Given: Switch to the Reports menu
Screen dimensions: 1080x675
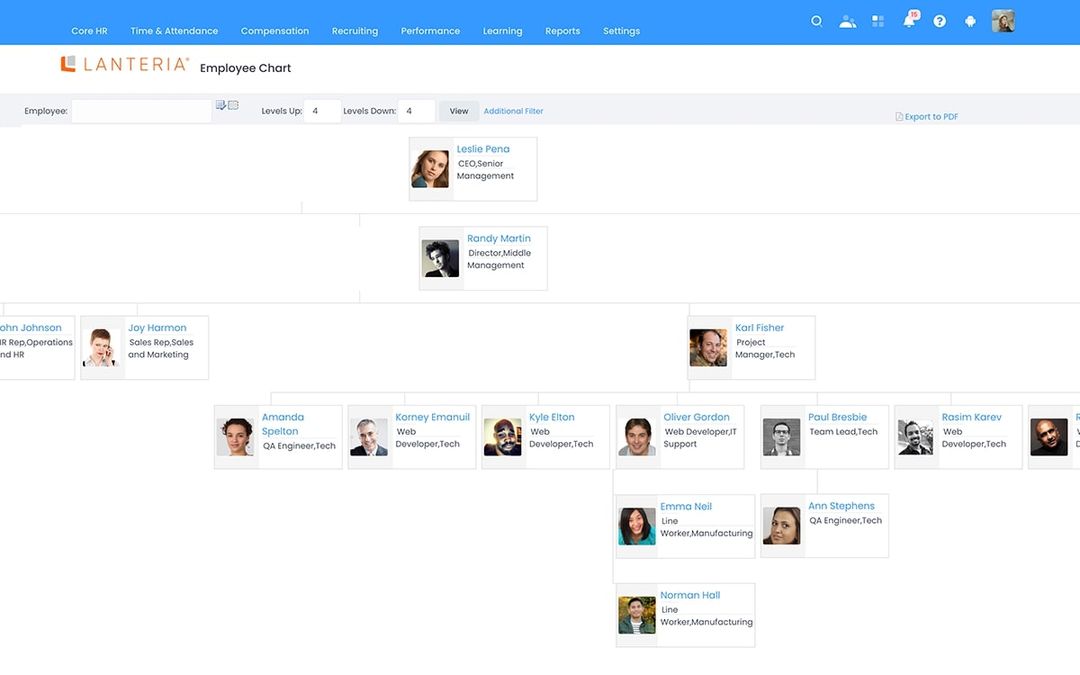Looking at the screenshot, I should (x=562, y=30).
